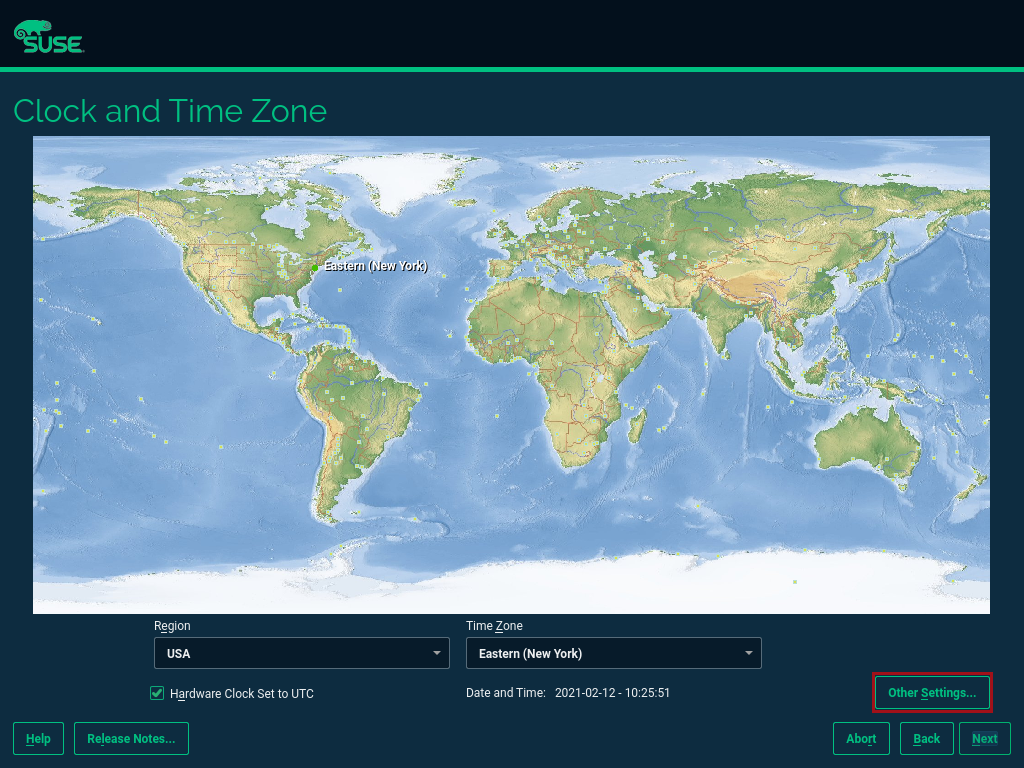Screen dimensions: 1024x768
Task: Open the Other Settings dialog
Action: coord(932,692)
